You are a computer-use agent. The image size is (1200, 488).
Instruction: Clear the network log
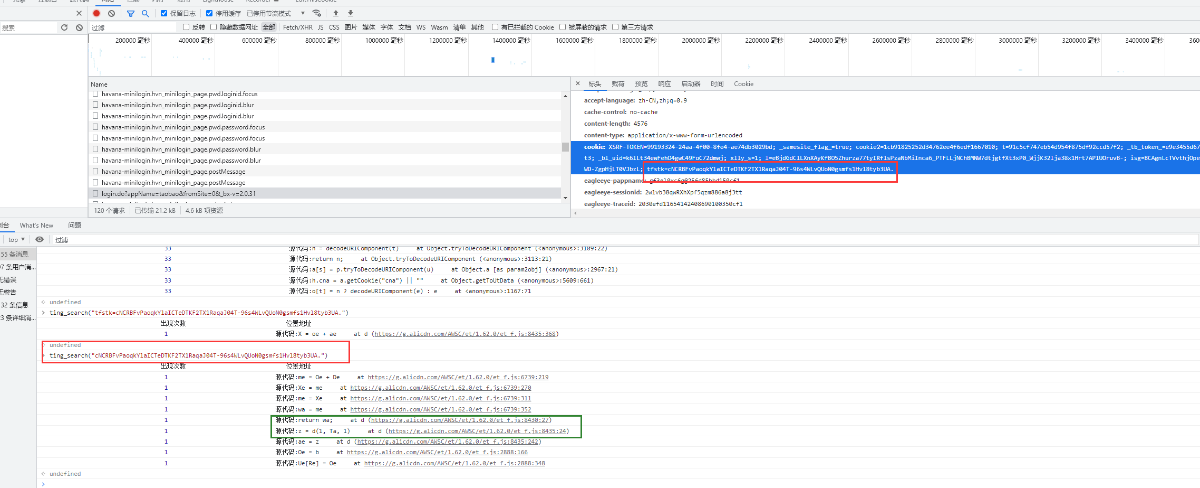click(111, 13)
